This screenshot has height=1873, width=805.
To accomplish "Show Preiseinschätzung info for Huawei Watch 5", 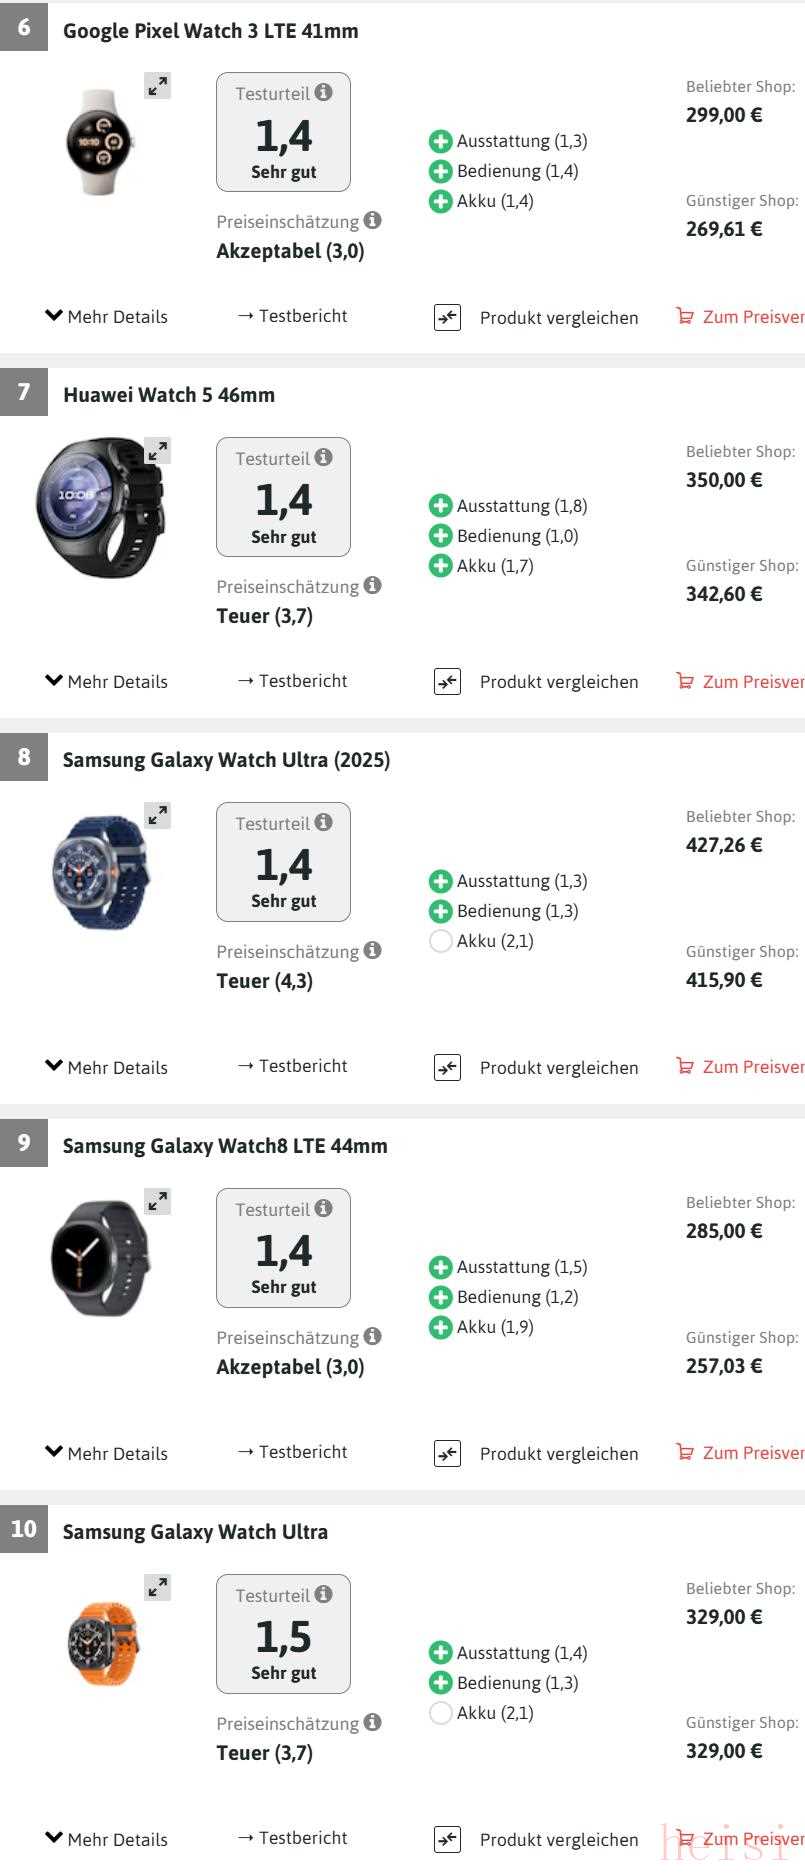I will point(372,585).
